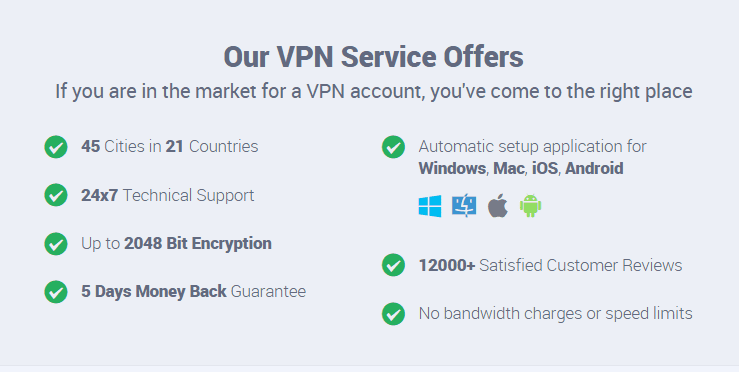Viewport: 739px width, 372px height.
Task: Click checkmark beside No bandwidth charges
Action: coord(393,314)
